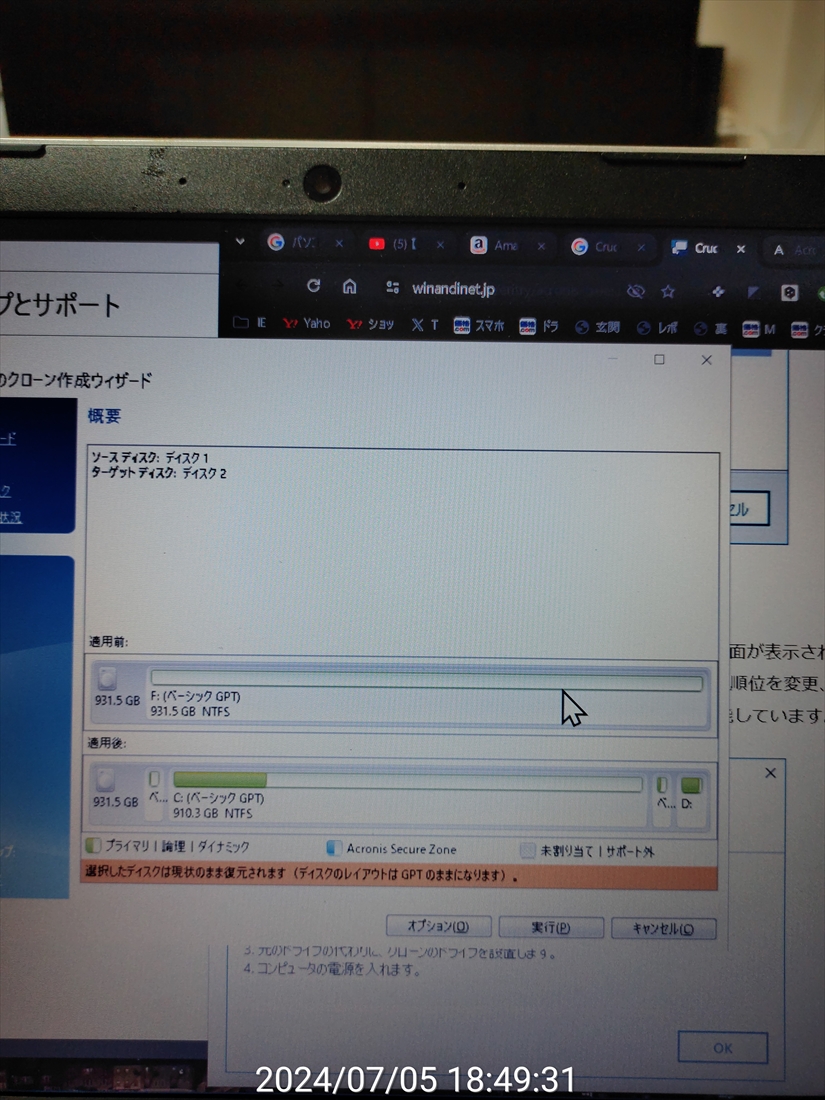Click the キャンセル(C) button
This screenshot has width=825, height=1100.
664,928
